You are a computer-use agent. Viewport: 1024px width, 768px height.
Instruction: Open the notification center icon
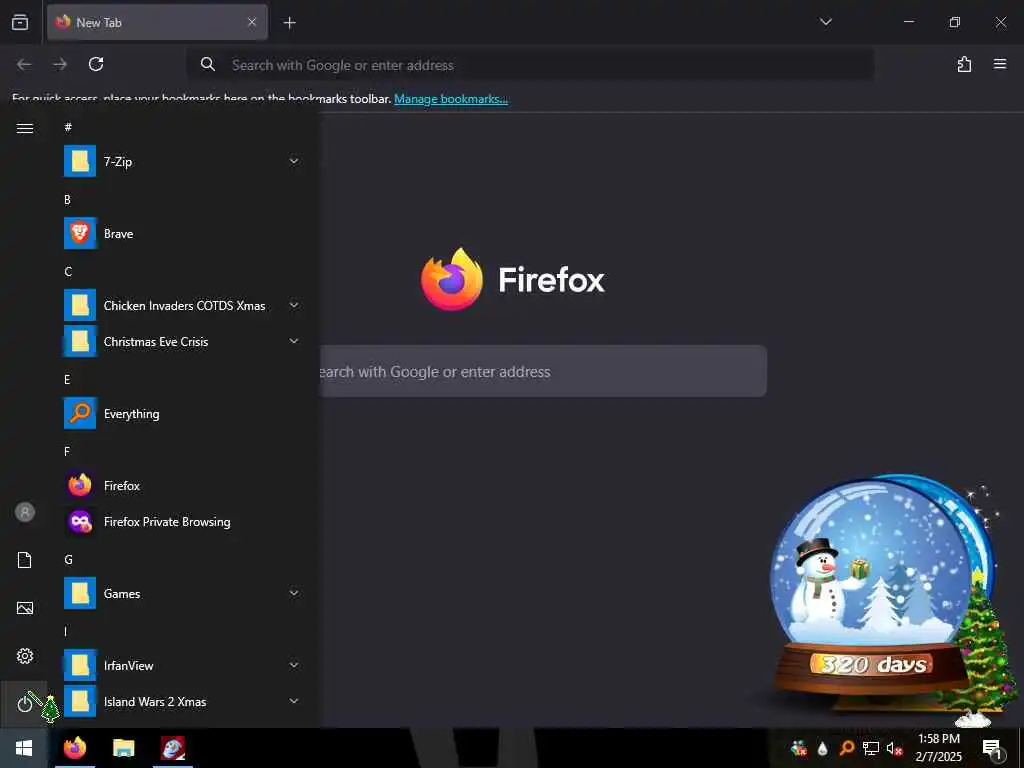[x=991, y=748]
